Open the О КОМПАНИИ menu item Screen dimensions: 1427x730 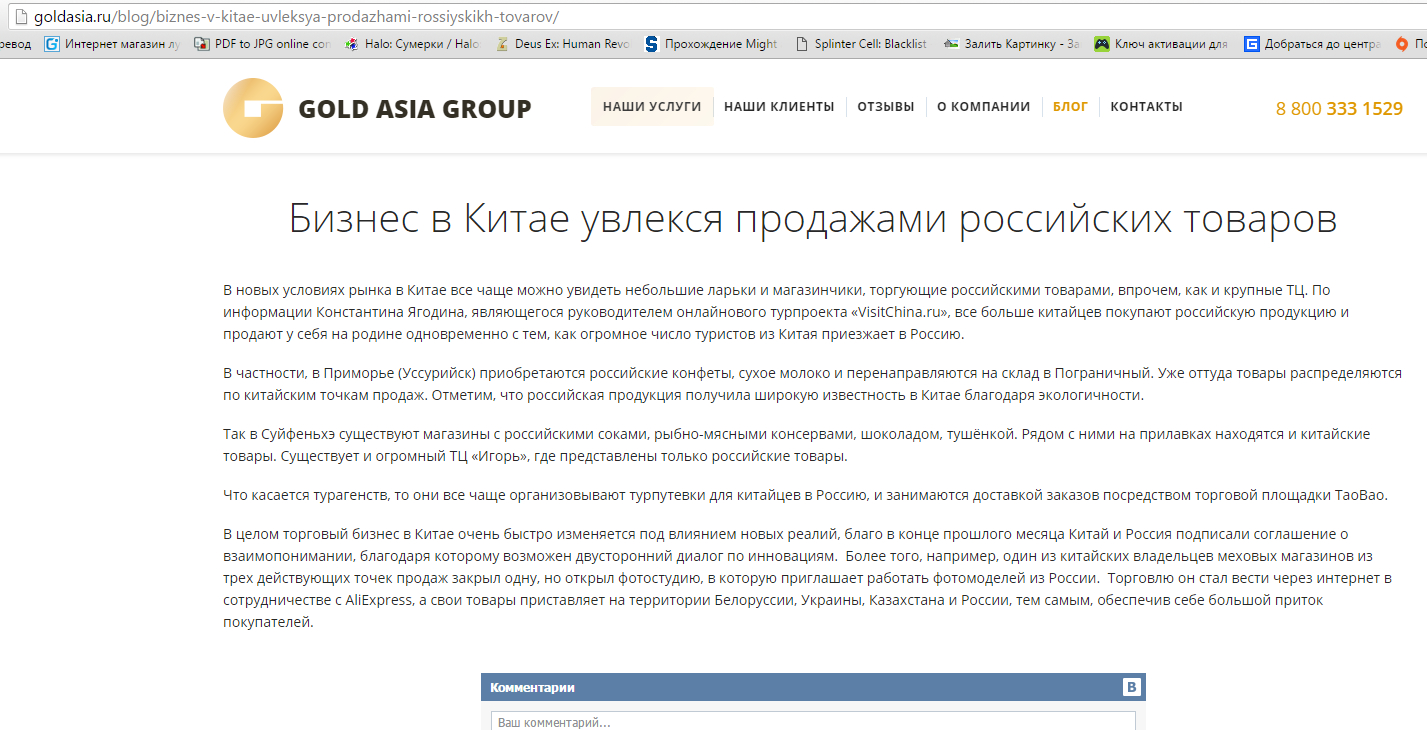point(984,107)
